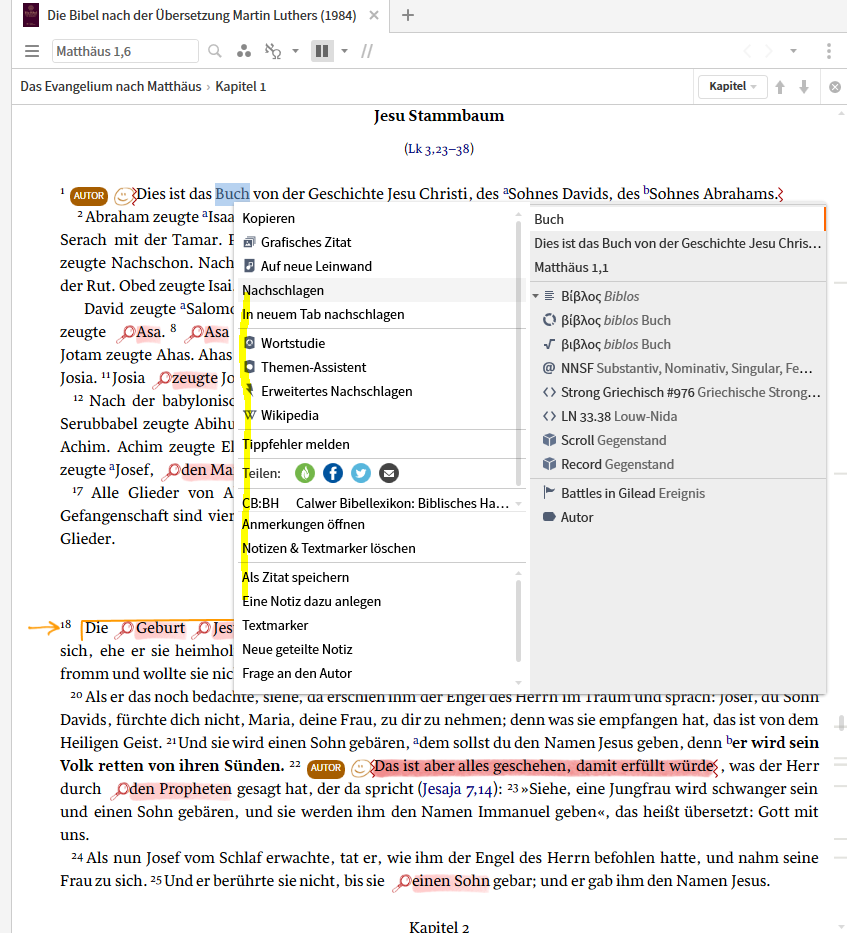
Task: Follow the Lk 3,23–38 cross-reference link
Action: click(439, 149)
